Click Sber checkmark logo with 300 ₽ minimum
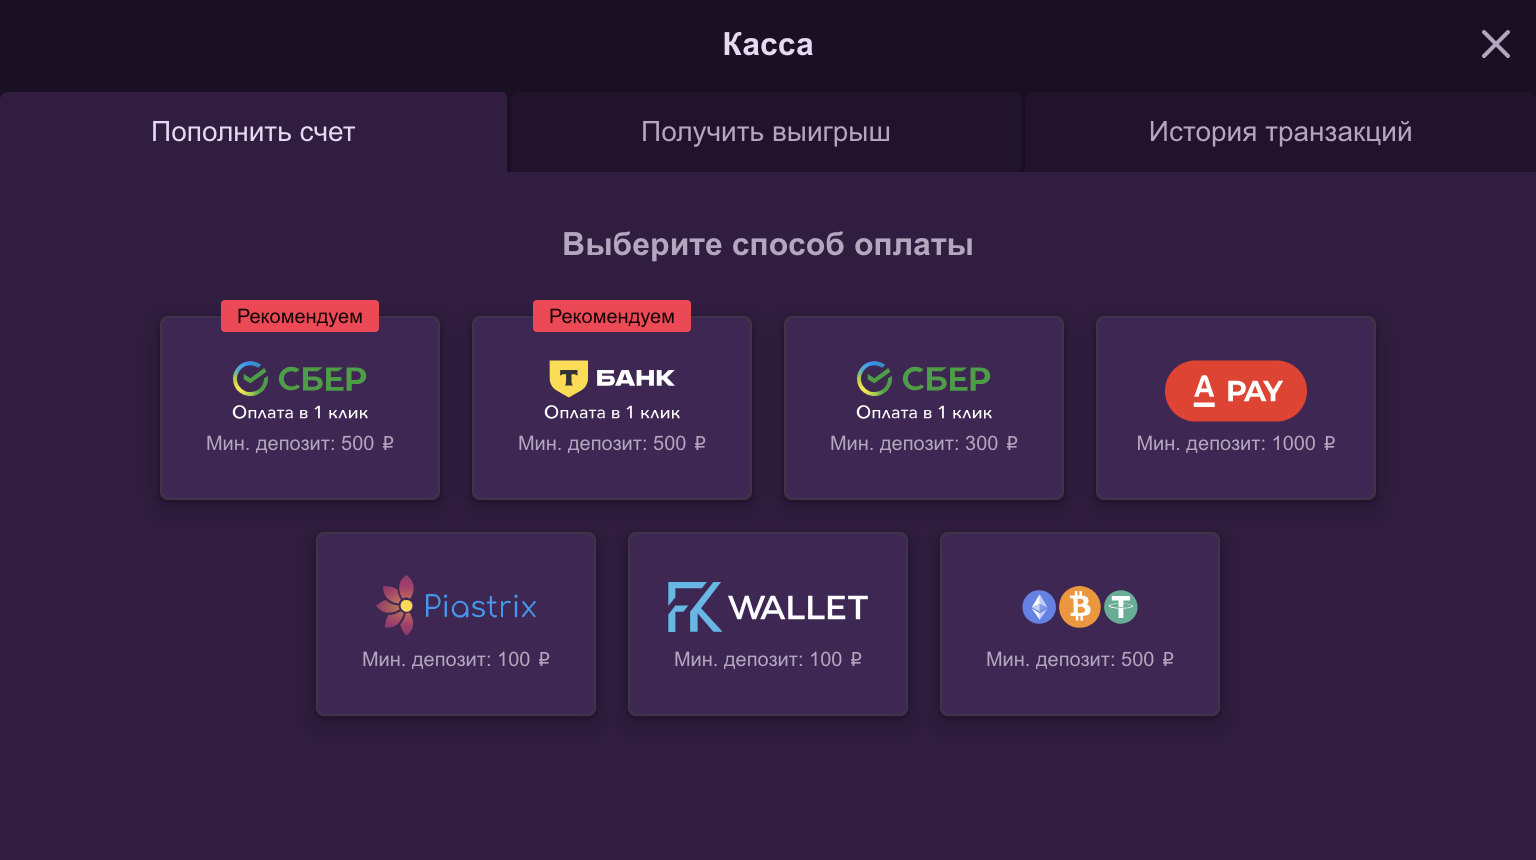1536x860 pixels. [874, 379]
